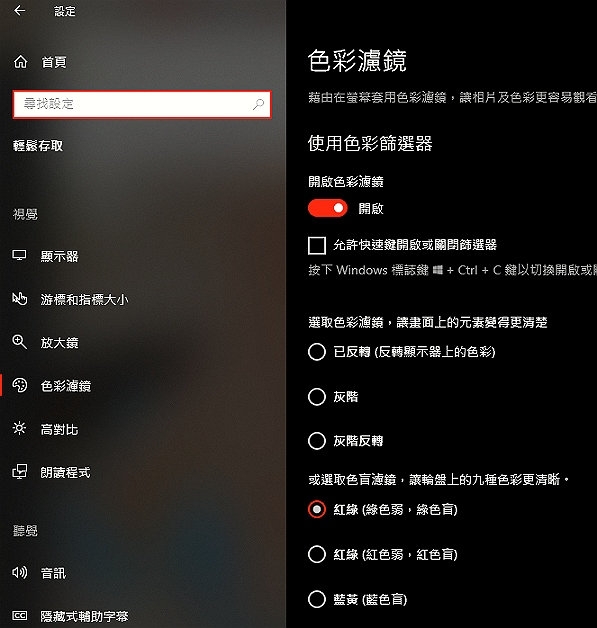The width and height of the screenshot is (597, 628).
Task: Open the 首頁 home icon
Action: [x=20, y=62]
